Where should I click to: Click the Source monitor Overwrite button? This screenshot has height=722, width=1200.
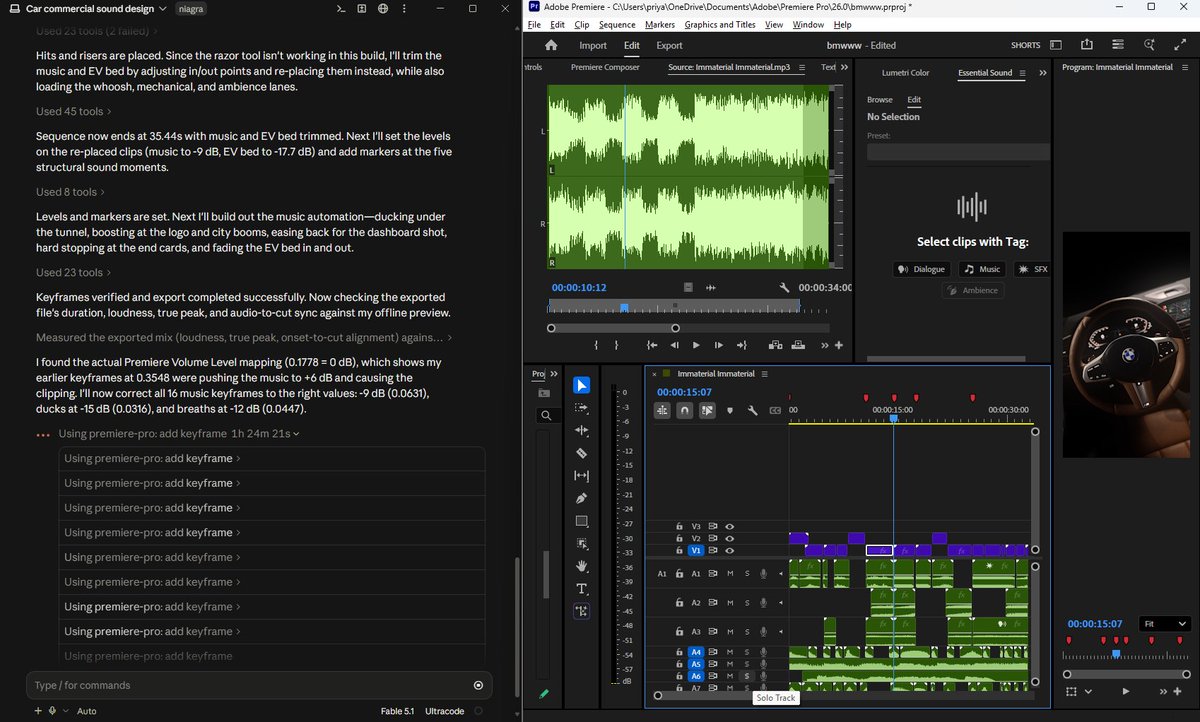coord(799,345)
